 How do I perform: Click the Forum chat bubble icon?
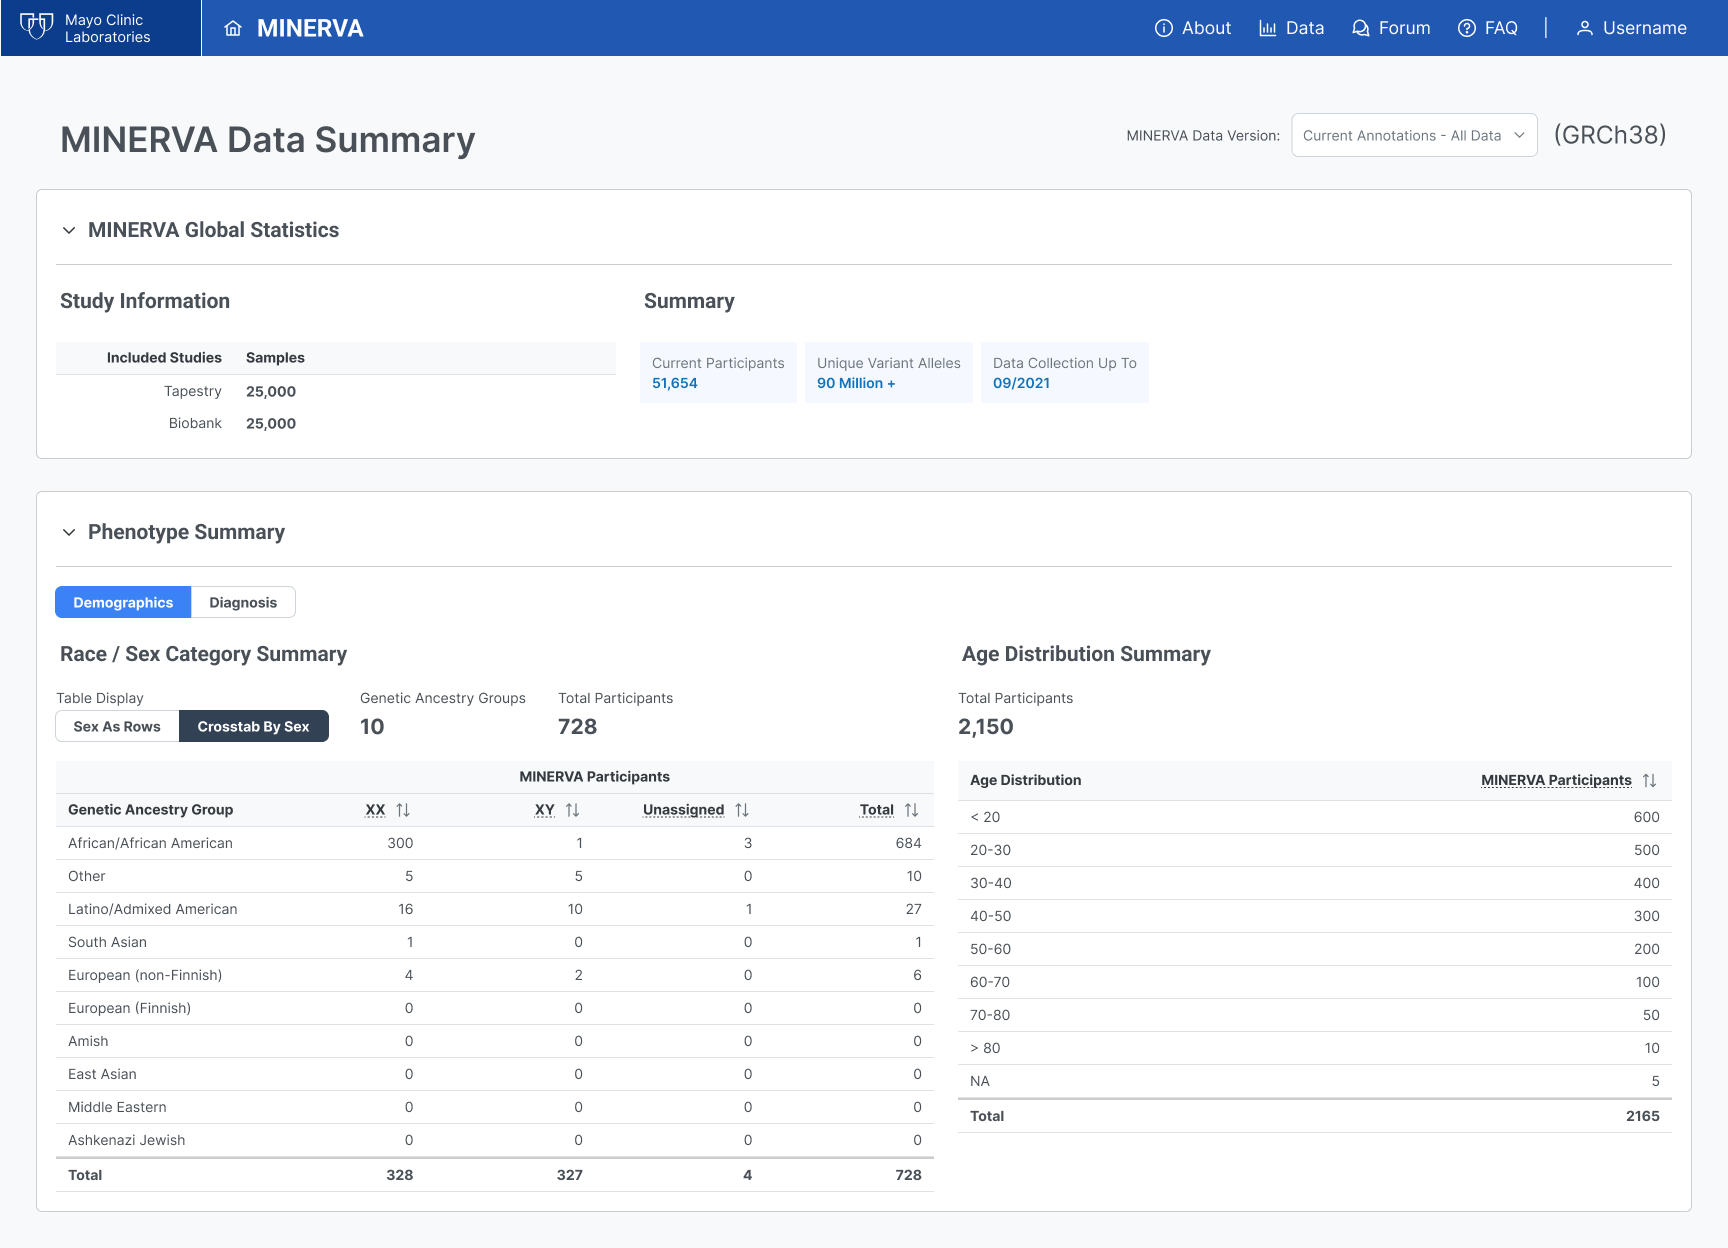click(1361, 28)
